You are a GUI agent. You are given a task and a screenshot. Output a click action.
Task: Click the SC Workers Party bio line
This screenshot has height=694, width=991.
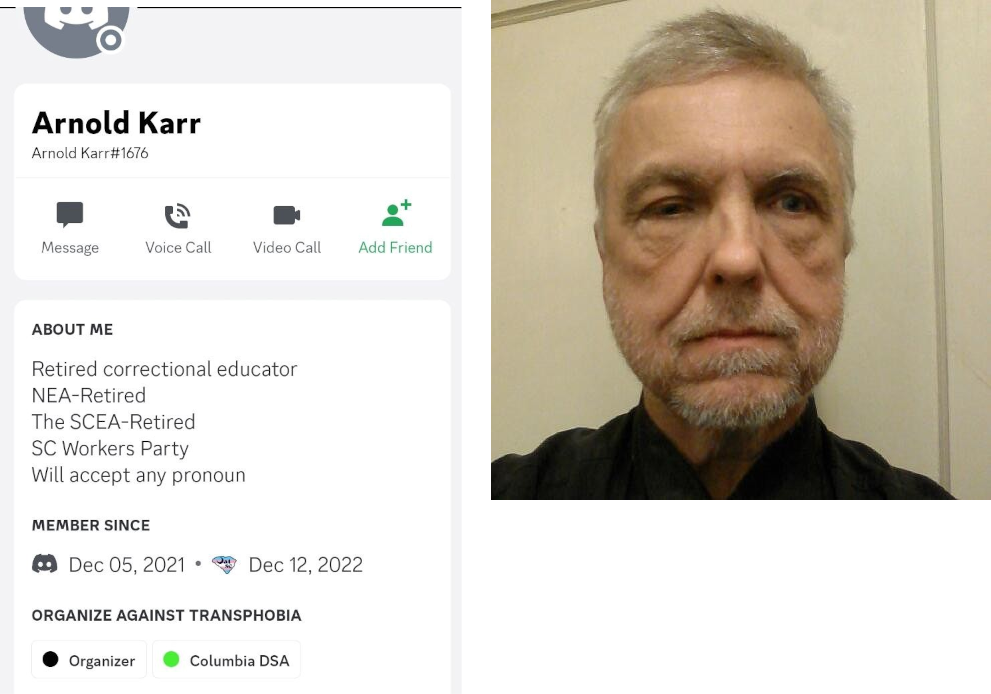110,448
